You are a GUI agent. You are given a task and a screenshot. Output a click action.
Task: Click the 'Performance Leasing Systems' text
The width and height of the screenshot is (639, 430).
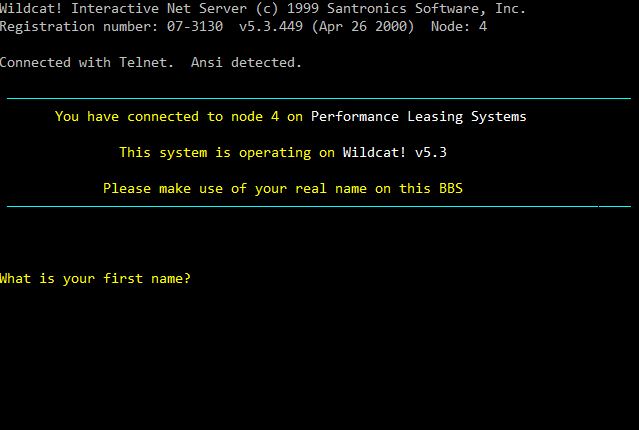419,117
